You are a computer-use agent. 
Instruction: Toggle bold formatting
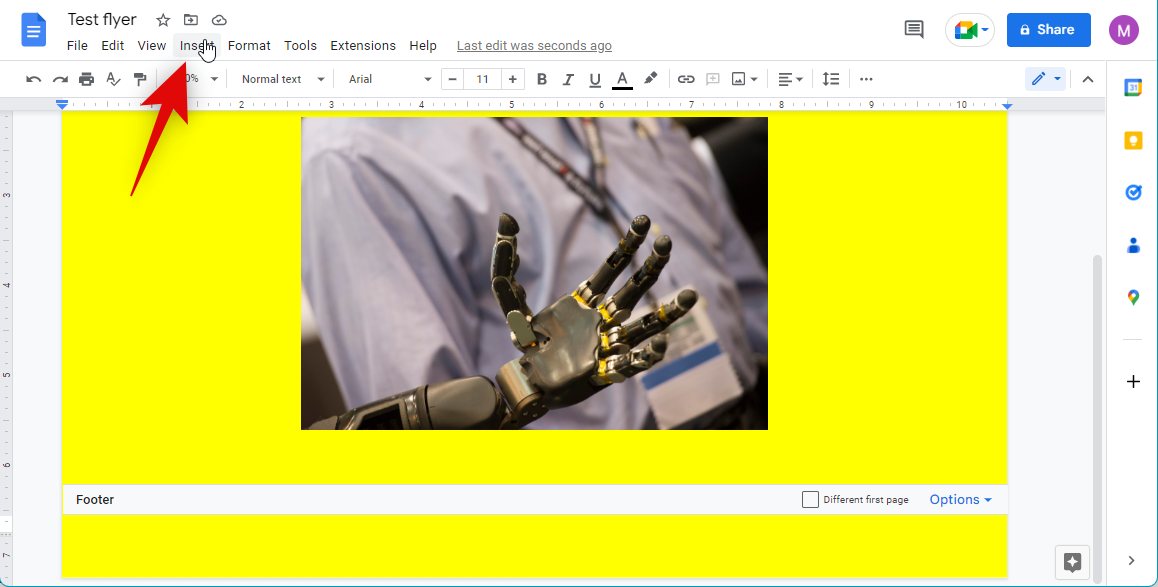coord(542,79)
